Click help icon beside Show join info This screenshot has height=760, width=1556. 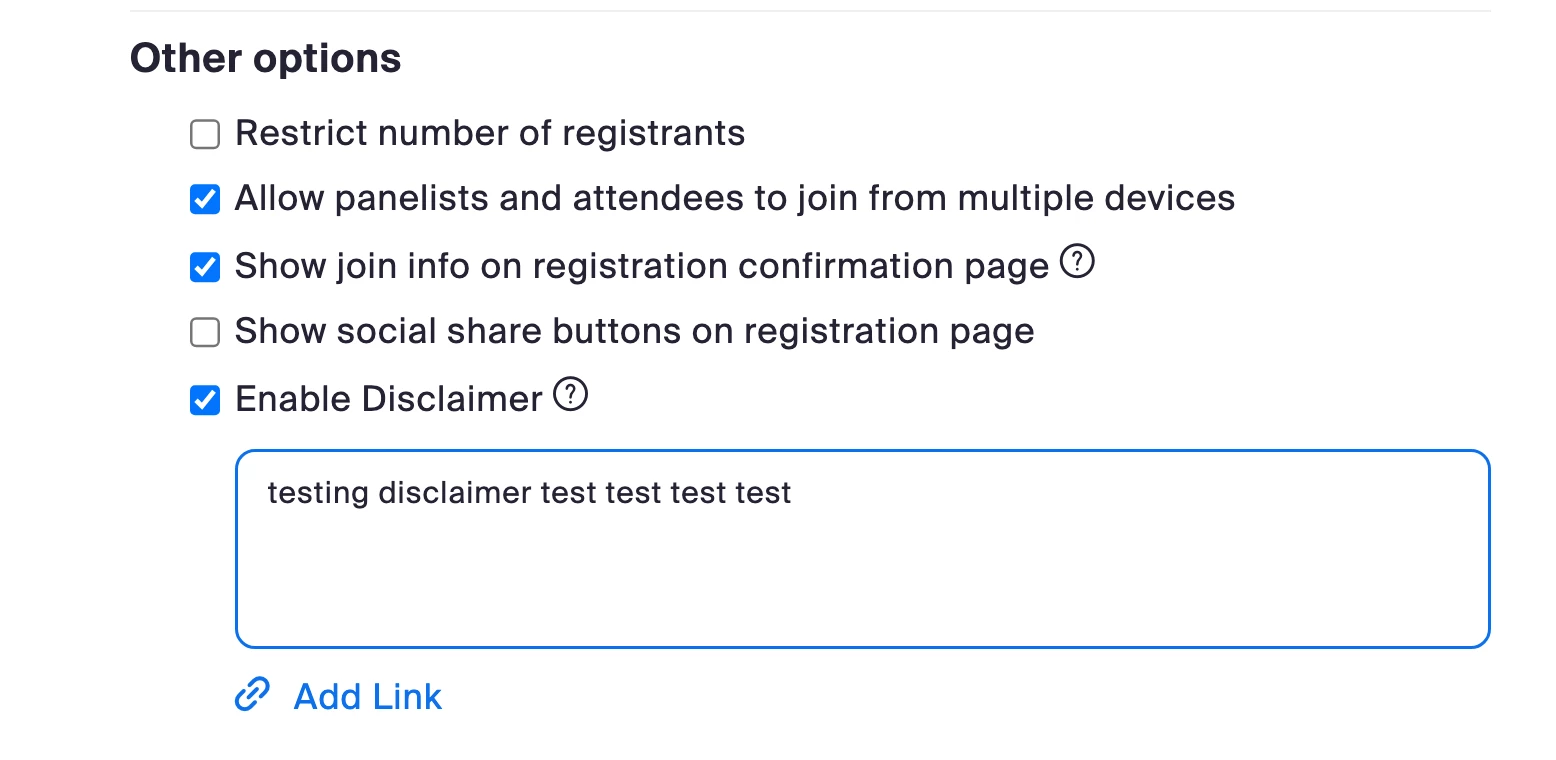[x=1077, y=264]
